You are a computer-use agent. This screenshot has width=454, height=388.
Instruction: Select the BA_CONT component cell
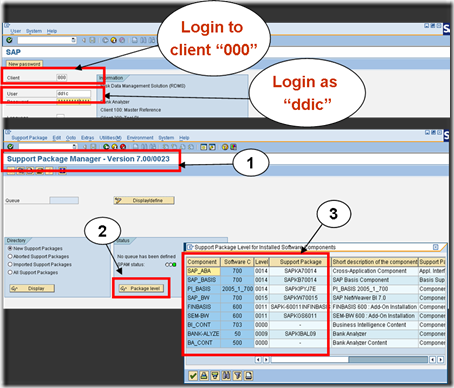(x=203, y=343)
